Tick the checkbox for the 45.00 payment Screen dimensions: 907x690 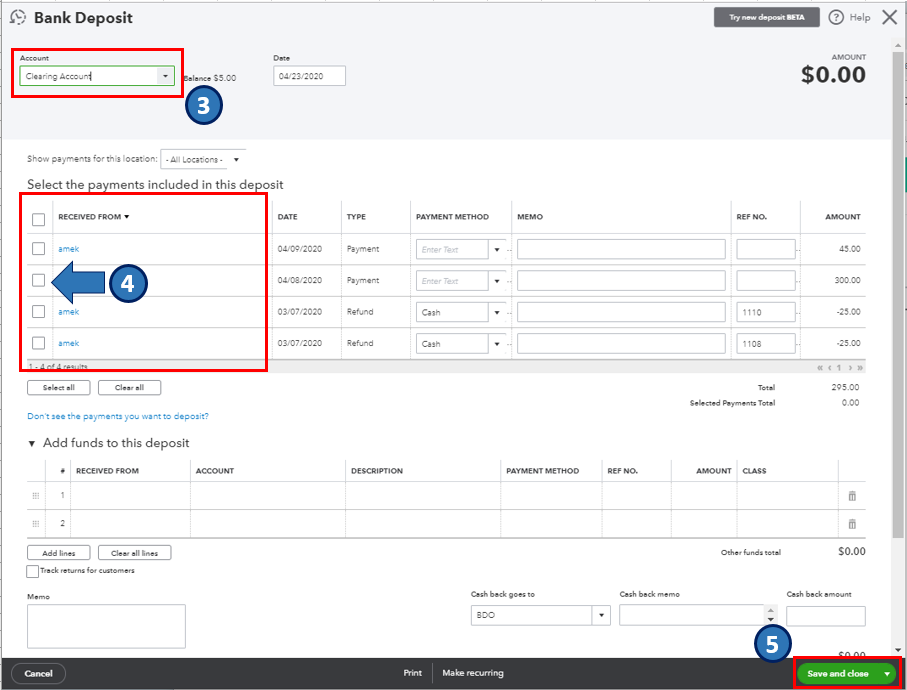point(38,249)
